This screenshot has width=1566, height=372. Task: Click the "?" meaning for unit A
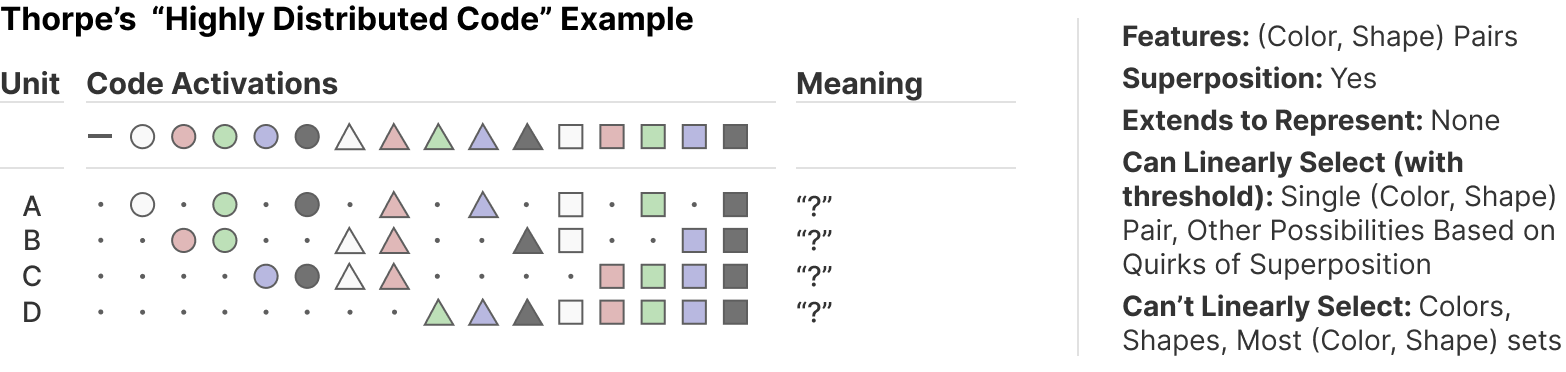(814, 206)
